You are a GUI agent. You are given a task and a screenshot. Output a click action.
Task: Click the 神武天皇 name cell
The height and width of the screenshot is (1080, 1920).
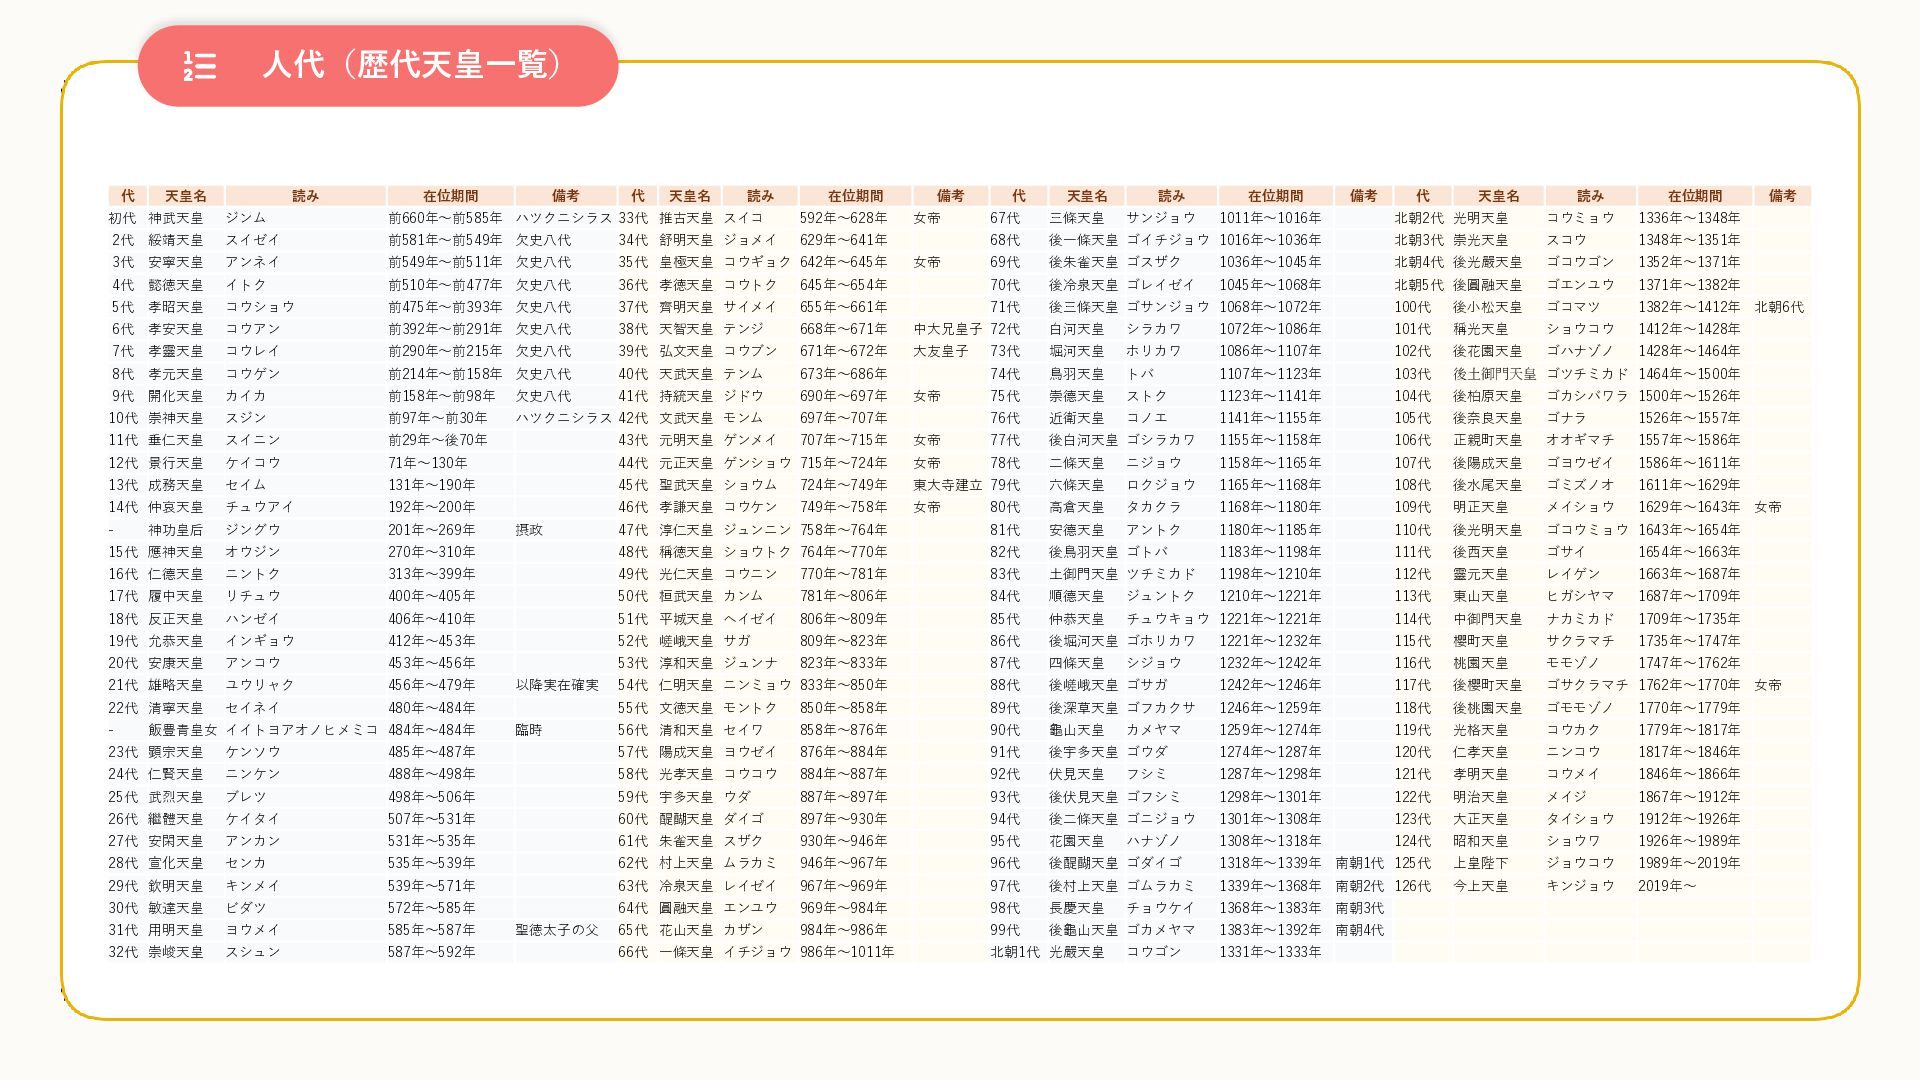[x=176, y=218]
